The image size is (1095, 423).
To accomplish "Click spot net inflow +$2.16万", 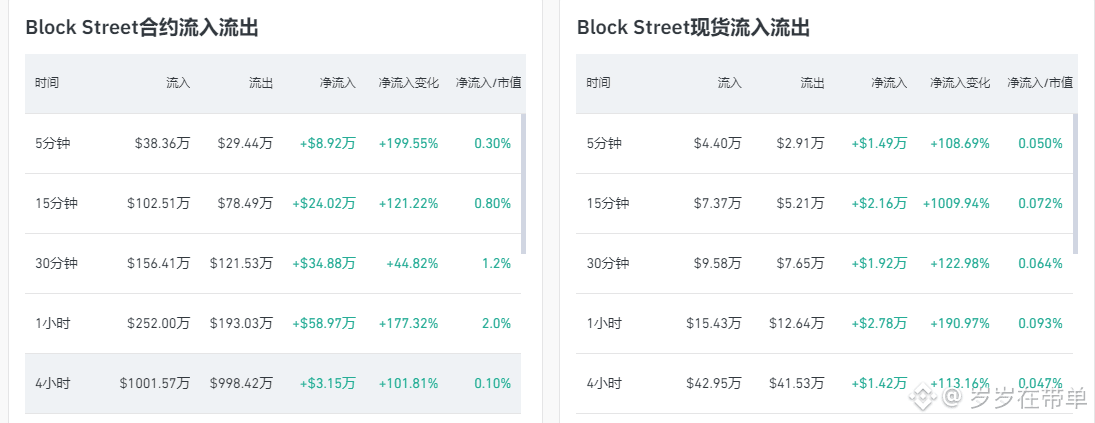I will coord(879,204).
